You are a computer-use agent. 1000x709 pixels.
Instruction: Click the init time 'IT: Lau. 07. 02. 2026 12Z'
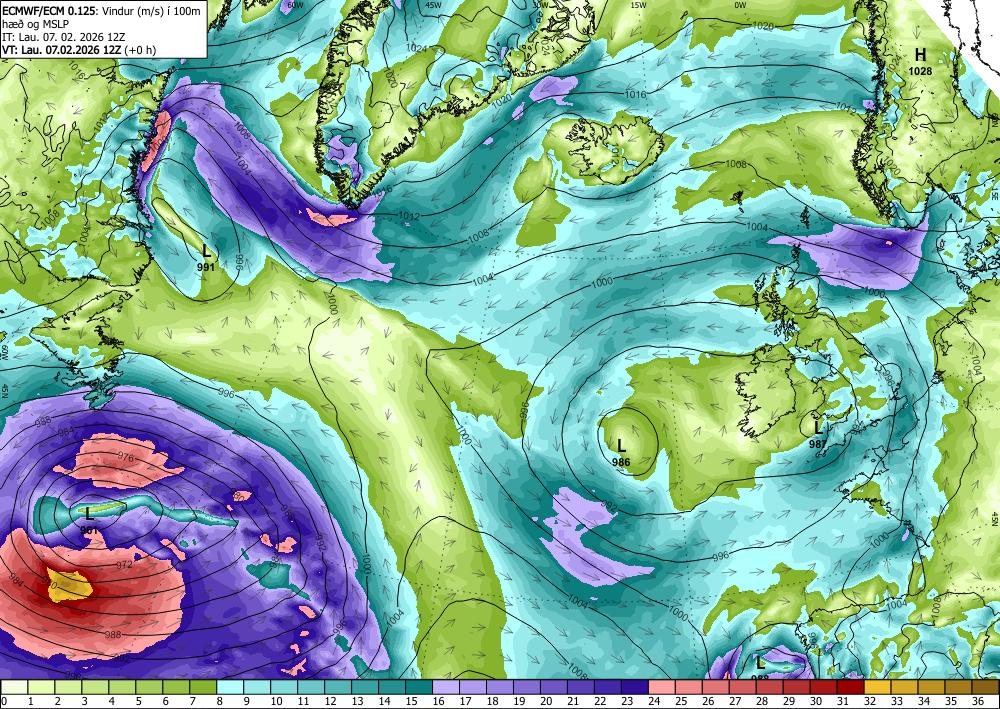click(x=65, y=37)
